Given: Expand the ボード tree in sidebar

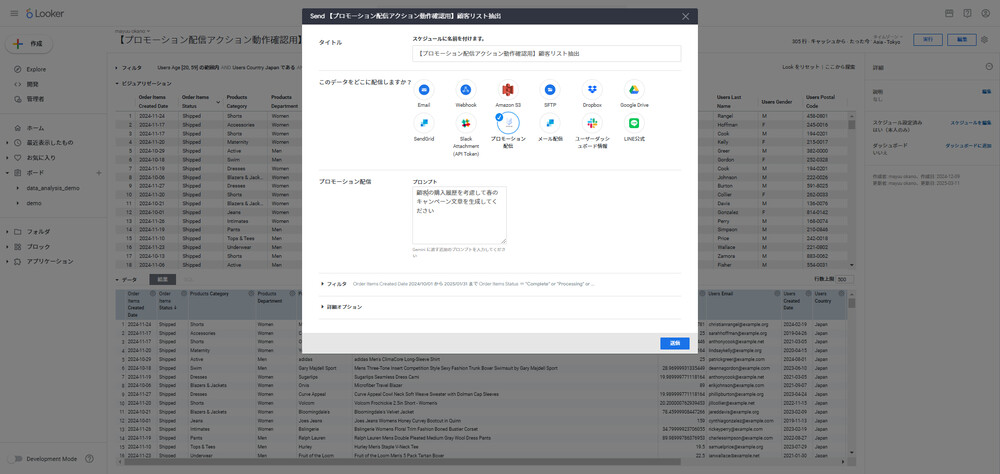Looking at the screenshot, I should (7, 172).
